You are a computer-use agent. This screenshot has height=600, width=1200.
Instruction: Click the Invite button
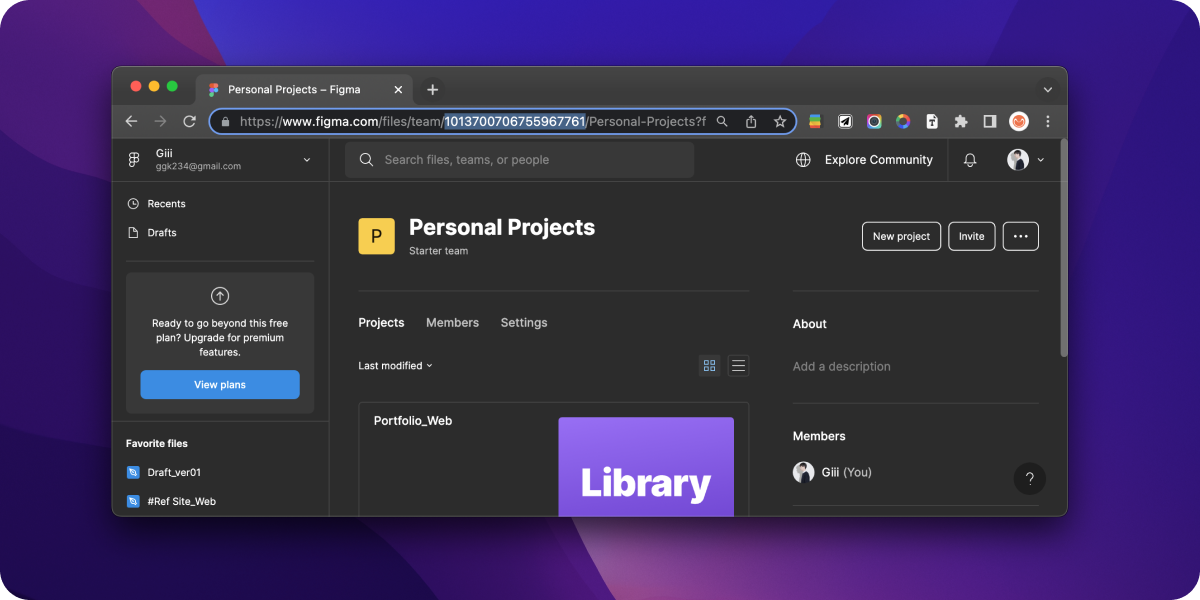point(972,236)
